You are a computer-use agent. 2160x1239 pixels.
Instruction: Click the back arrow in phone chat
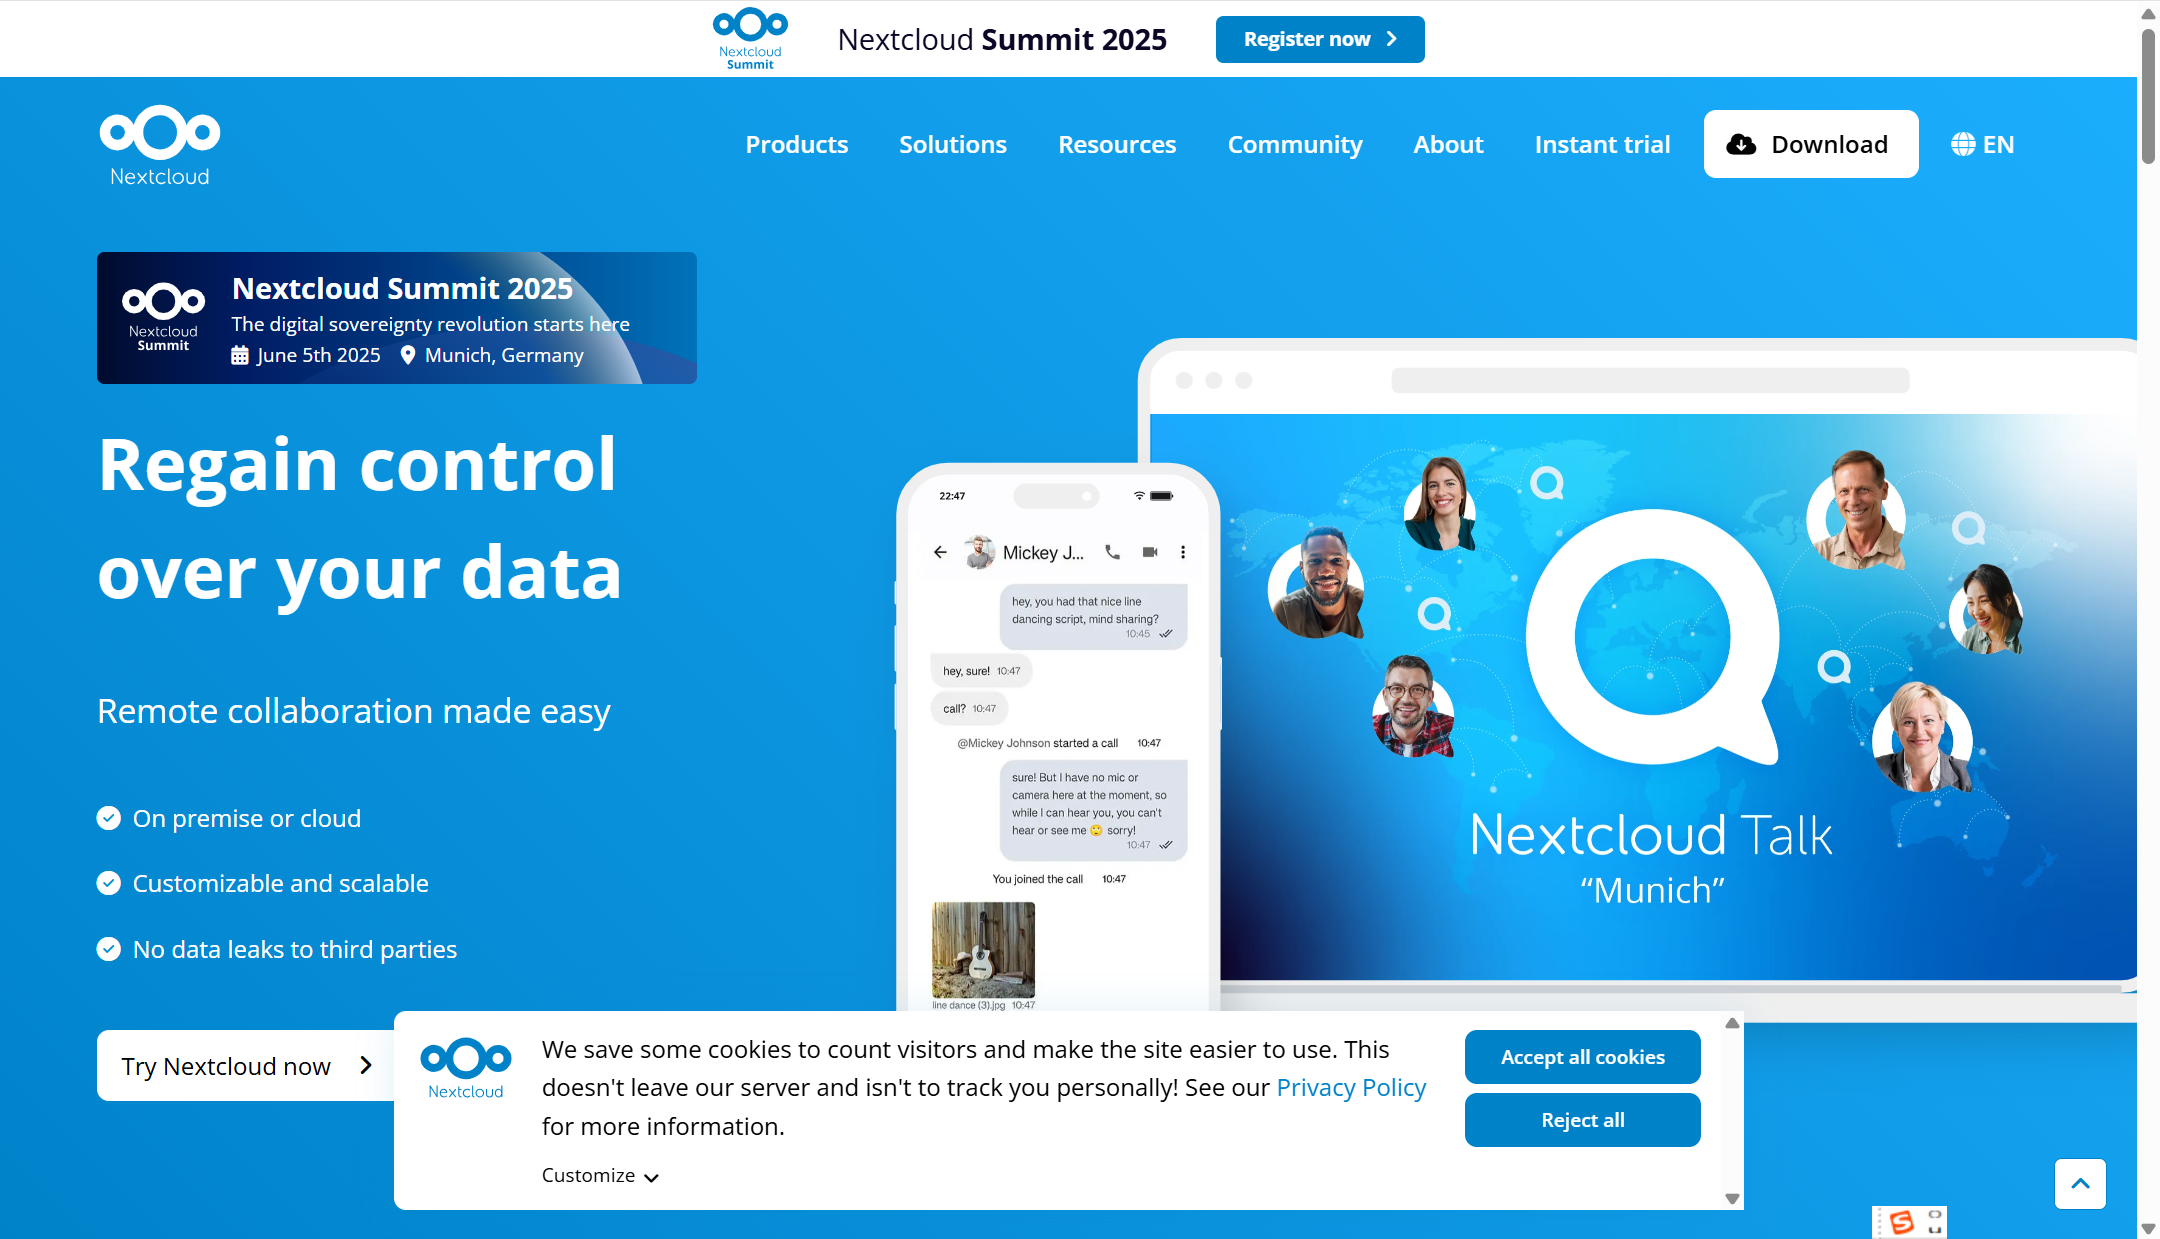[x=940, y=552]
